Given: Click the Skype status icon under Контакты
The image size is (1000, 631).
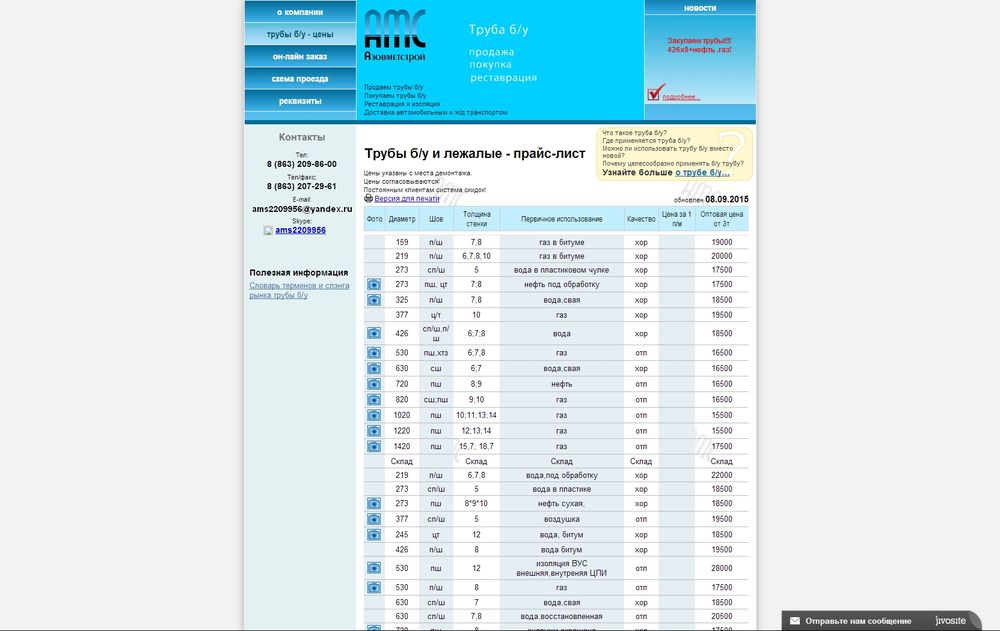Looking at the screenshot, I should point(268,230).
